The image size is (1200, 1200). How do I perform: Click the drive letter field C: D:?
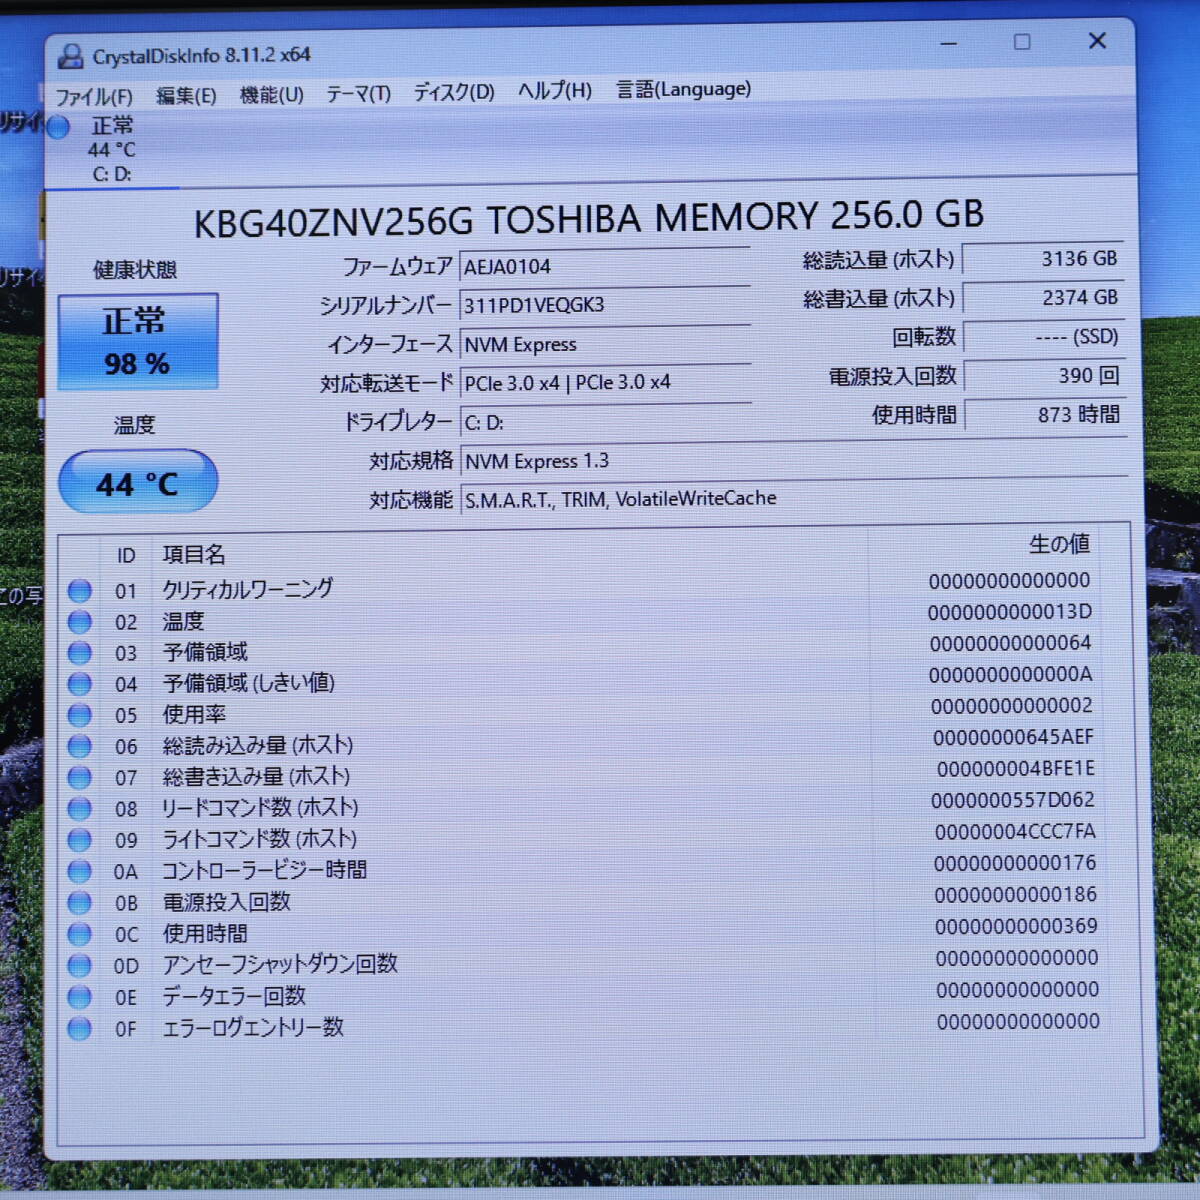pos(605,422)
